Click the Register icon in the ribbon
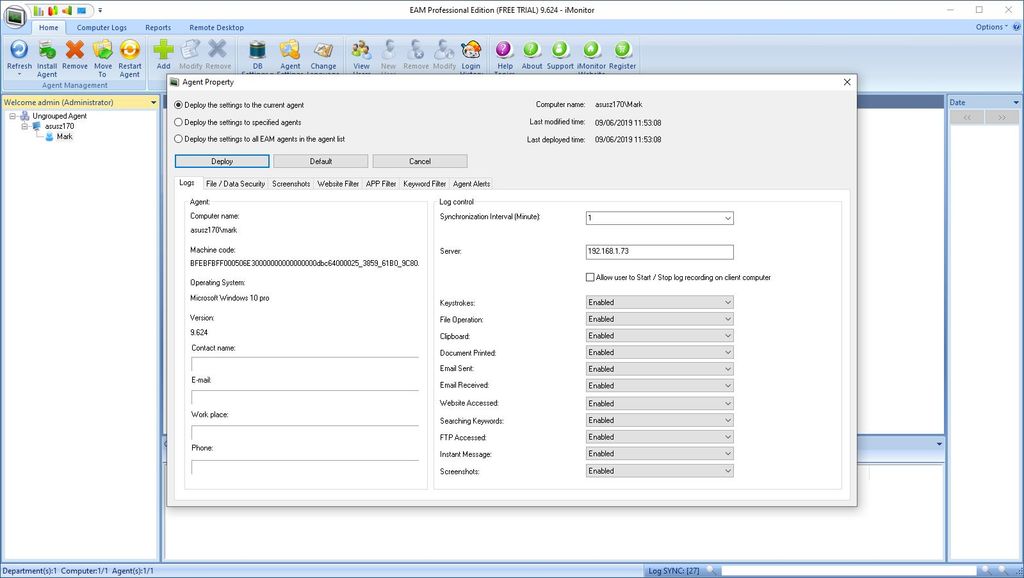 tap(622, 50)
